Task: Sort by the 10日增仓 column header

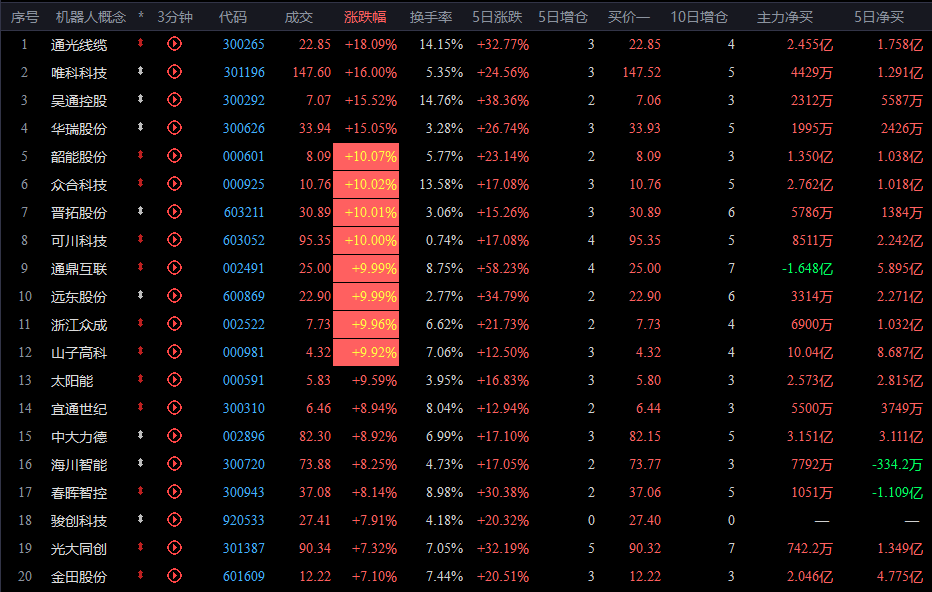Action: tap(699, 17)
